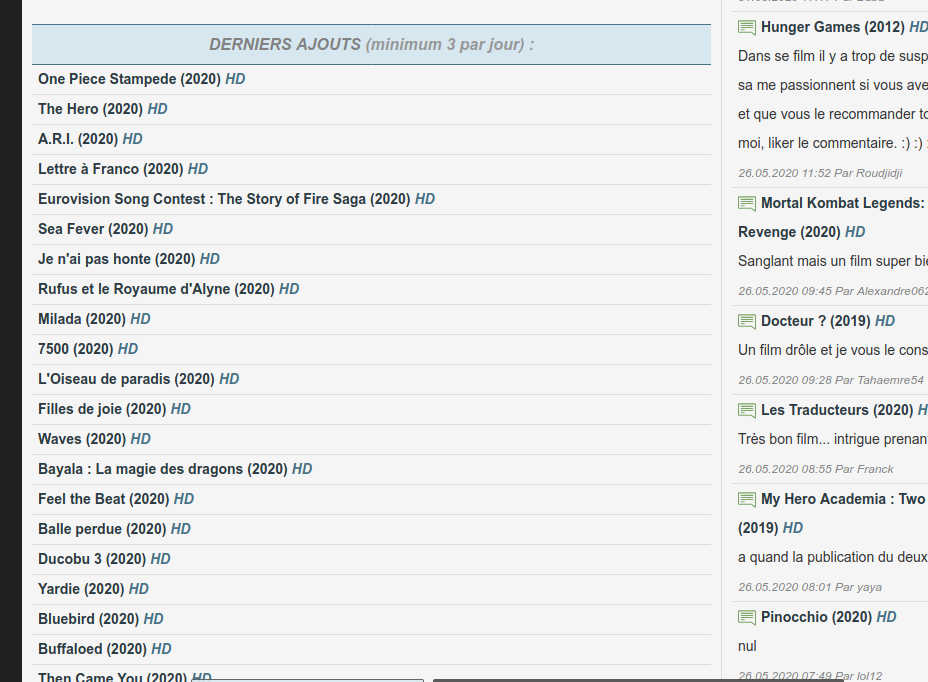Open Rufus et le Royaume d'Alyne link
This screenshot has height=682, width=928.
(169, 289)
